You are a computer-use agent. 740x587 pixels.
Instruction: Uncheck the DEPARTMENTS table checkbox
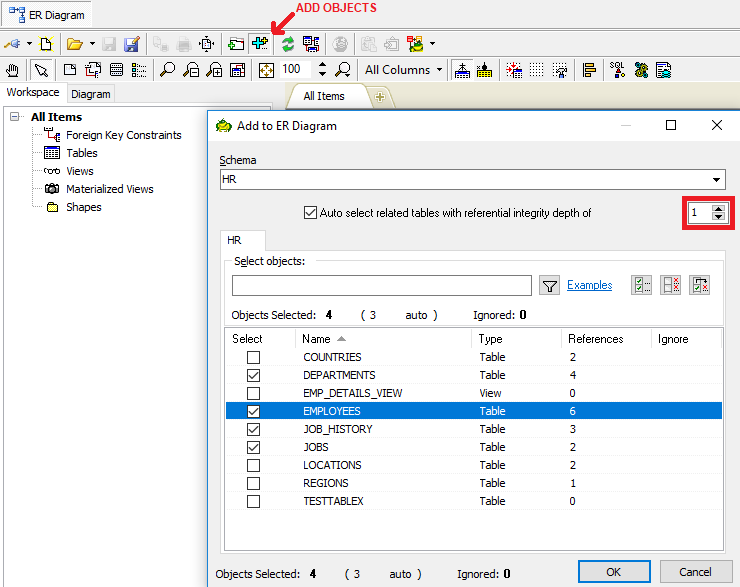[x=253, y=375]
